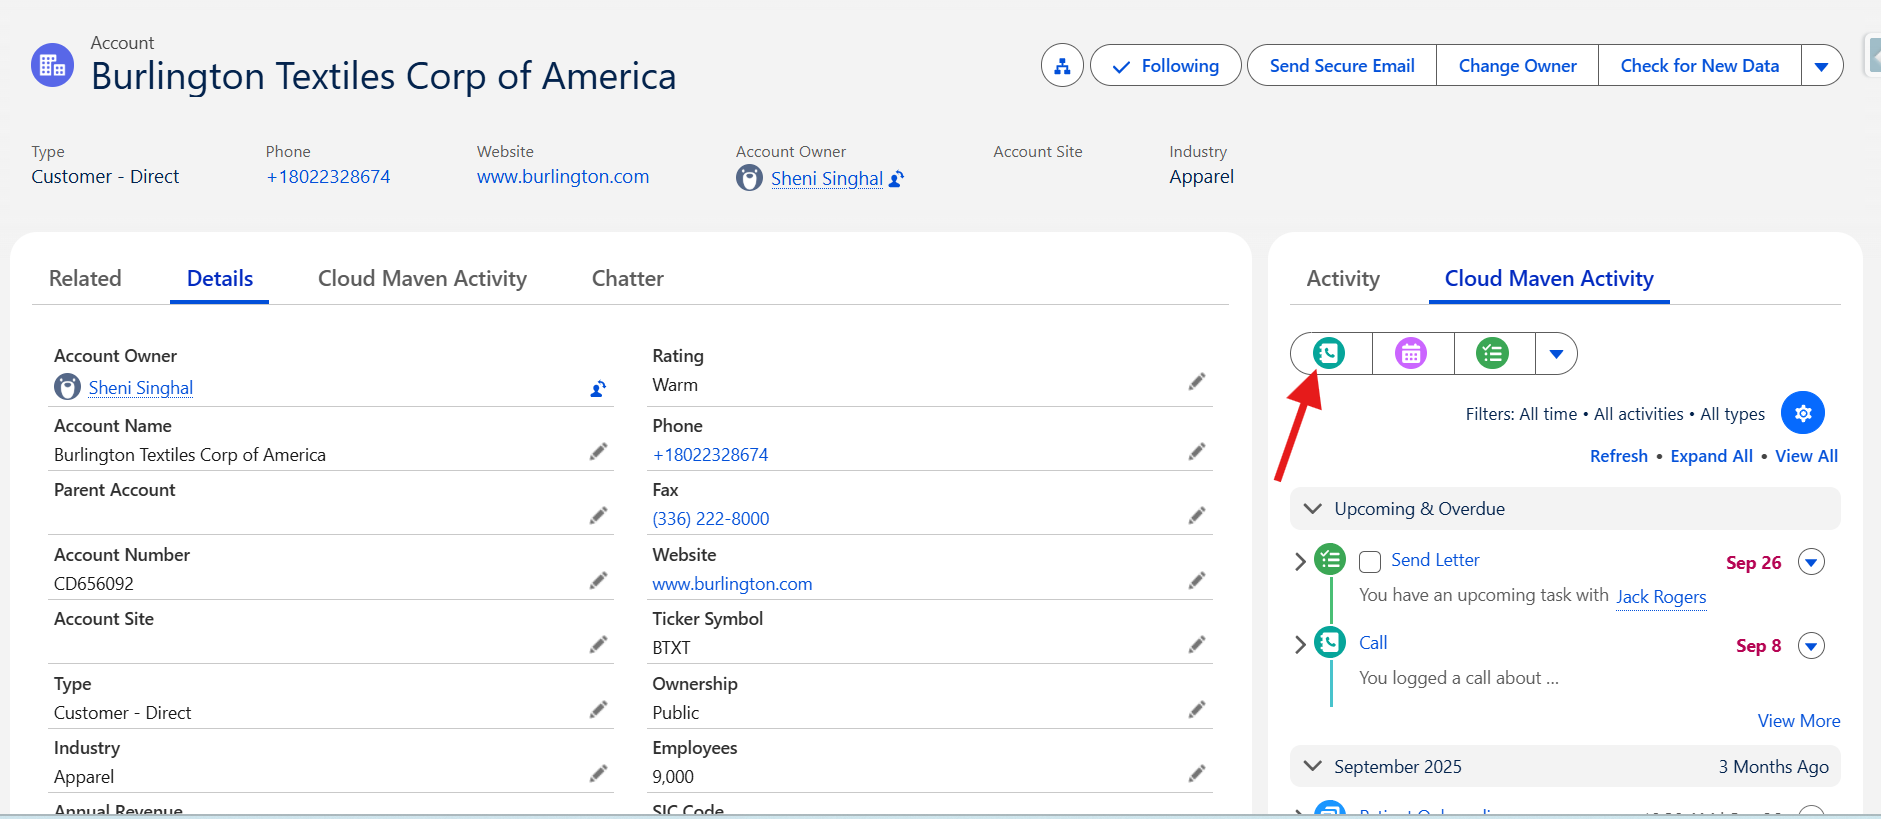This screenshot has width=1881, height=819.
Task: Open Sheni Singhal link in Details section
Action: tap(141, 388)
